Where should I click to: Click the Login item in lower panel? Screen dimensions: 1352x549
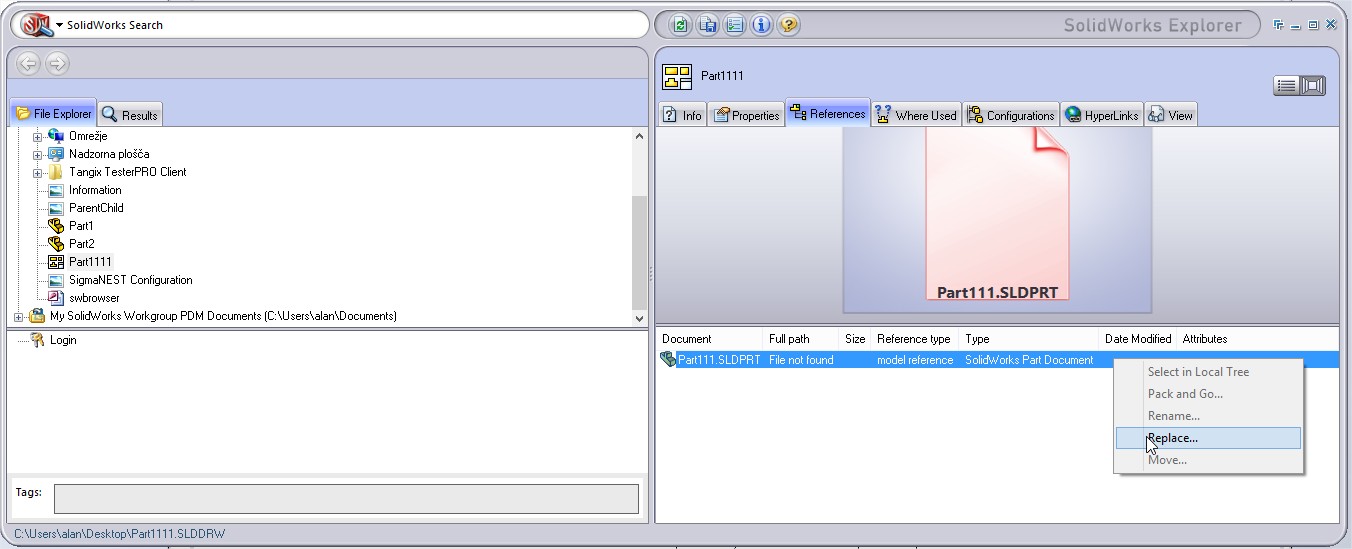pos(62,340)
